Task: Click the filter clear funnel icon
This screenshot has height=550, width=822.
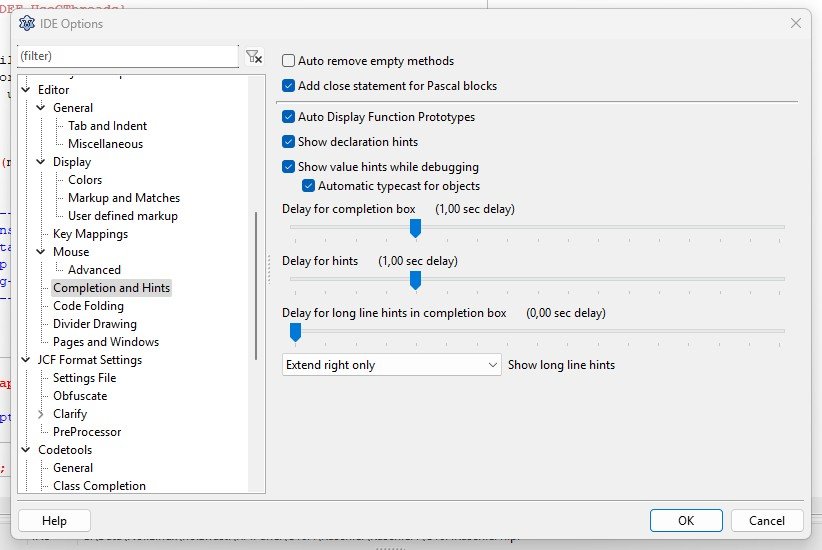Action: tap(254, 57)
